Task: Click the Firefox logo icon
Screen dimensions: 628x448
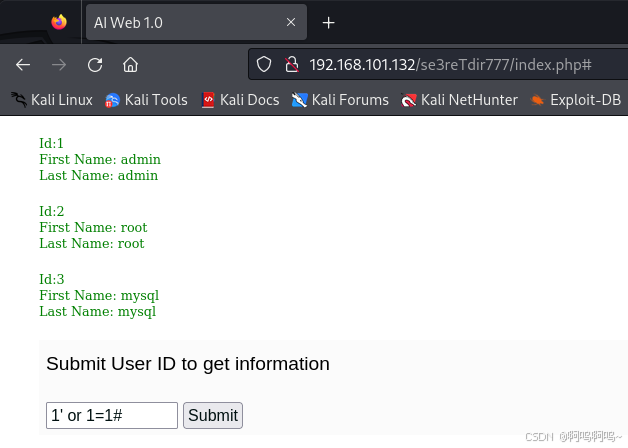Action: point(59,22)
